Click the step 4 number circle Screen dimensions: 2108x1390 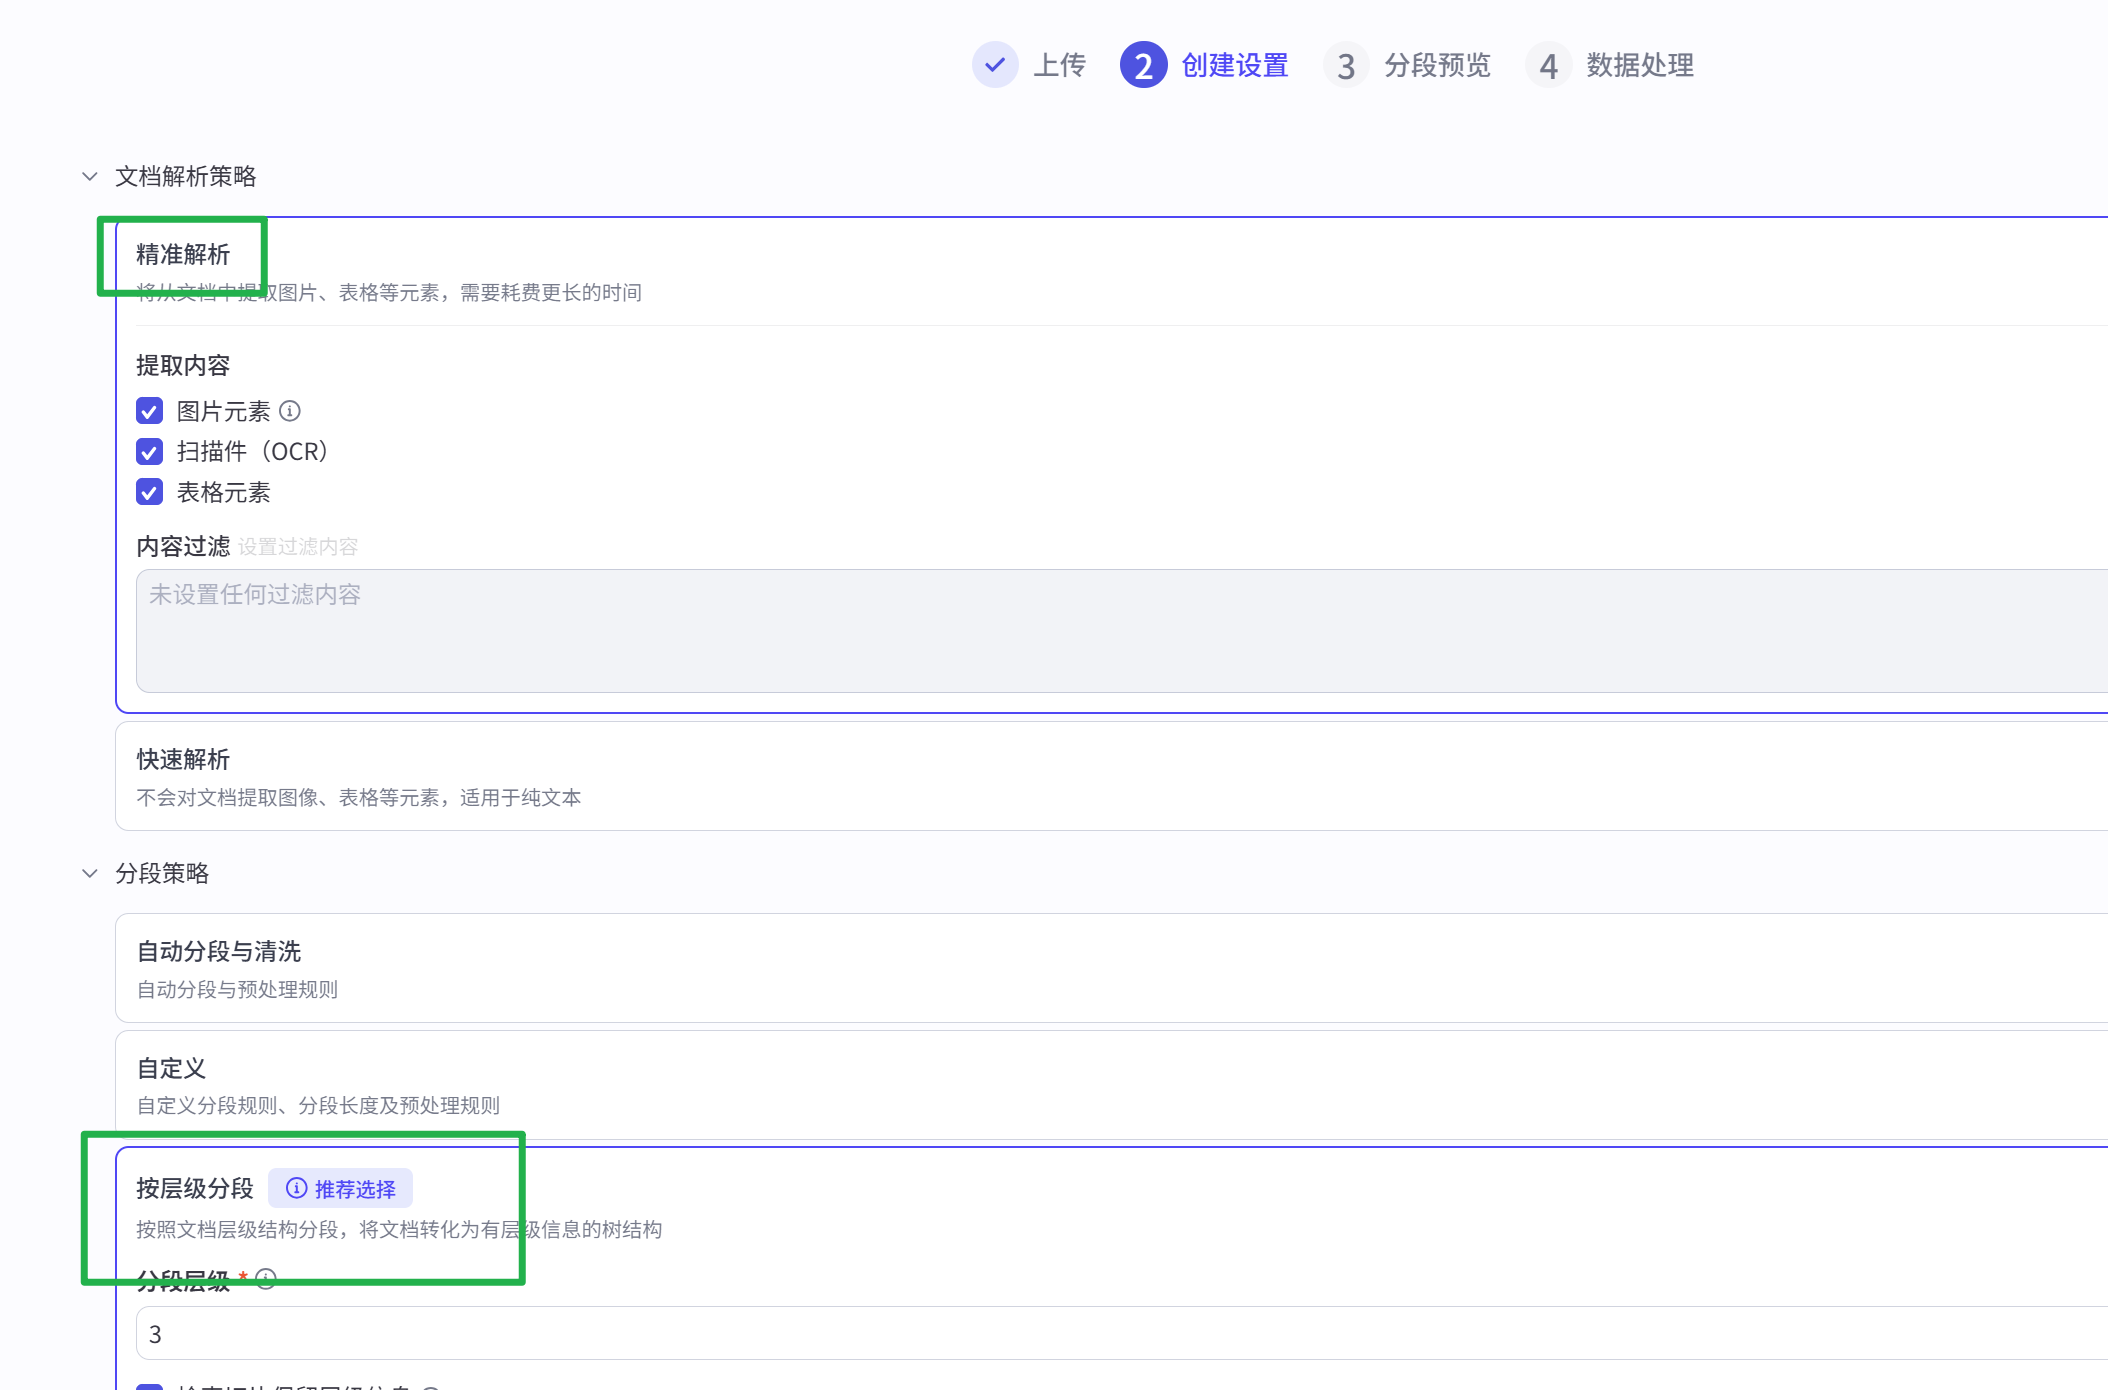(1548, 65)
